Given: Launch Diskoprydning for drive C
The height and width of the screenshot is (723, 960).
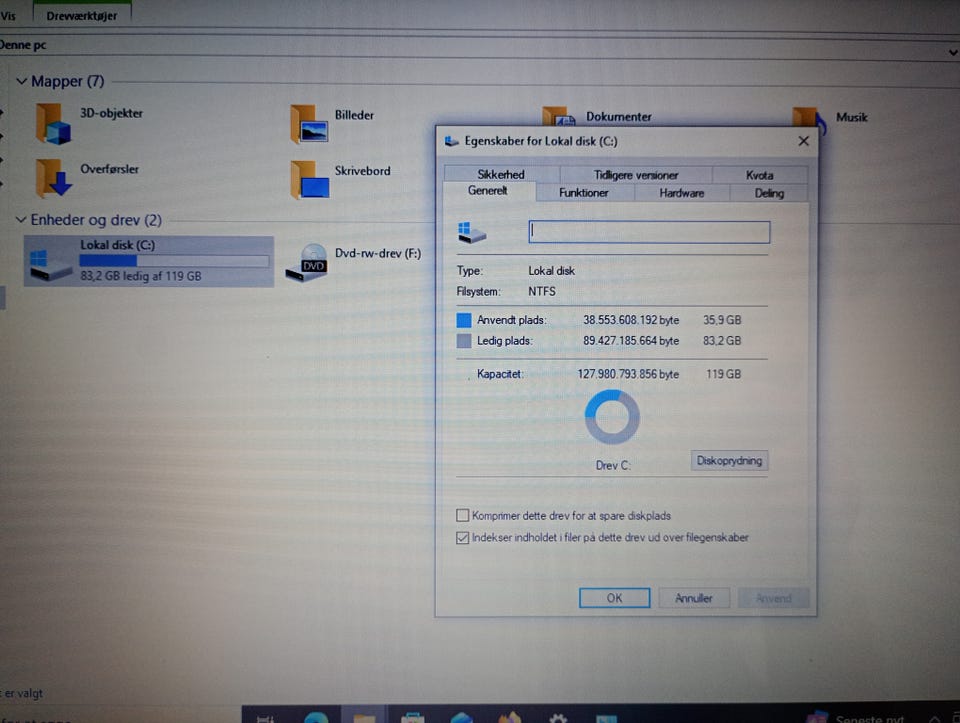Looking at the screenshot, I should tap(729, 460).
